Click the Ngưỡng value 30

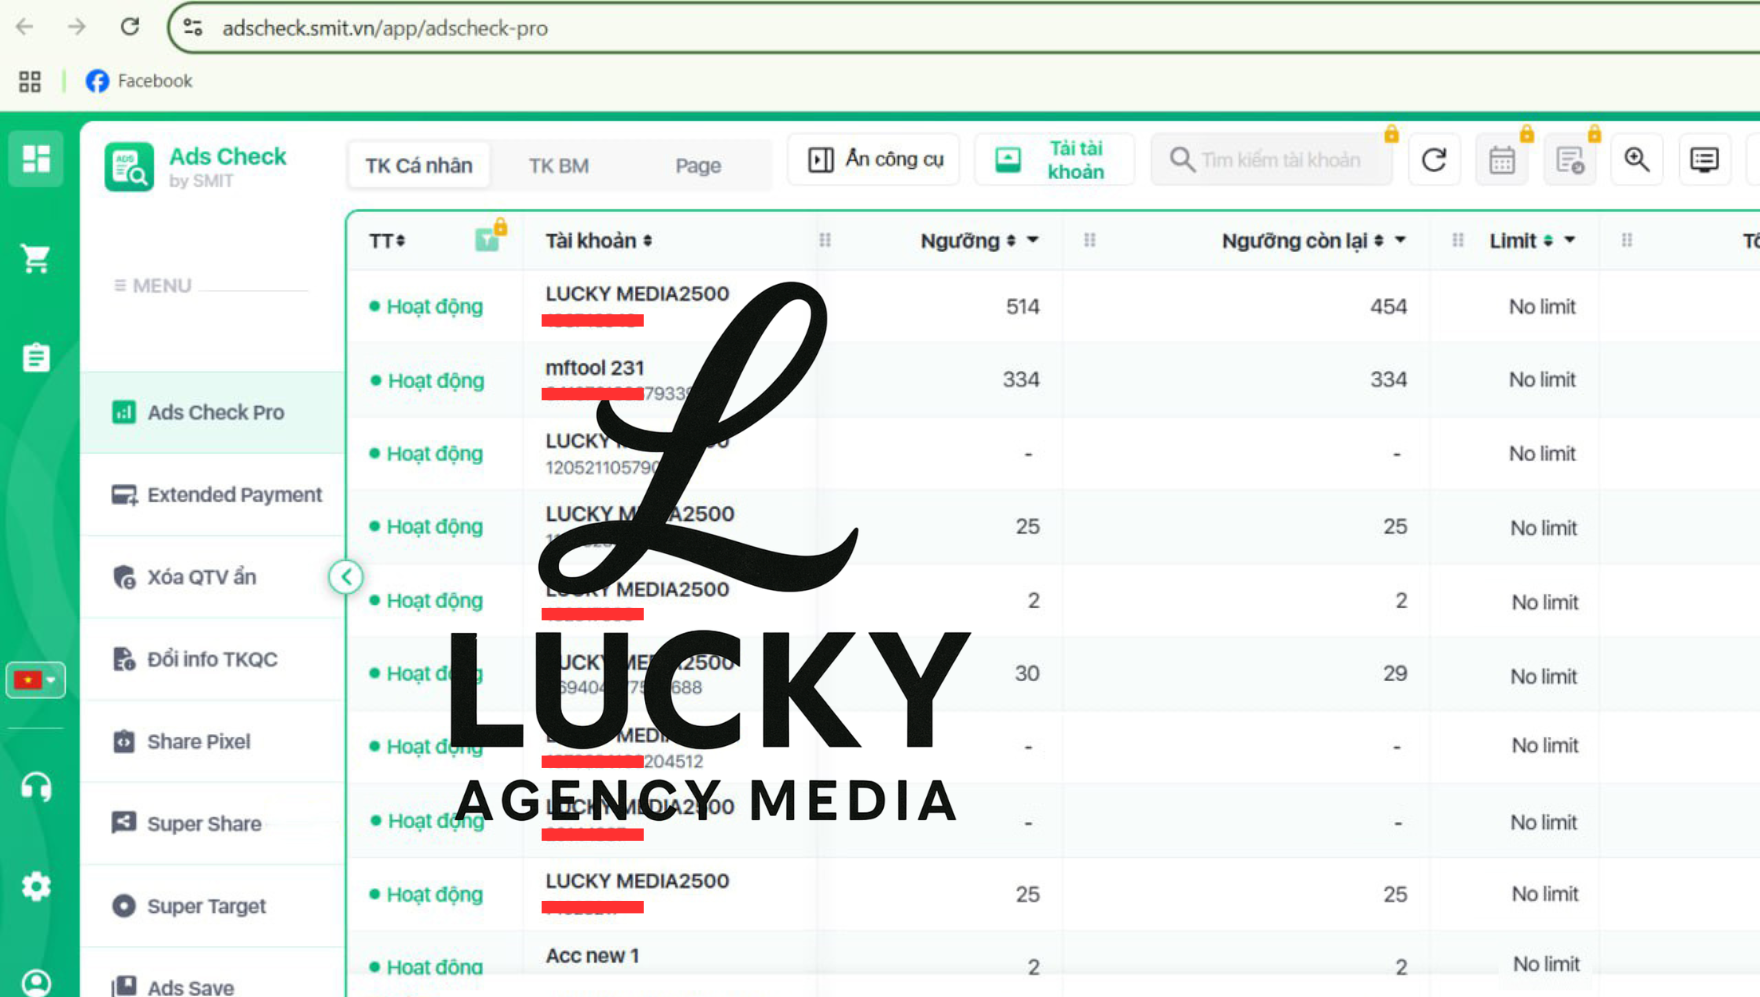click(x=1027, y=674)
